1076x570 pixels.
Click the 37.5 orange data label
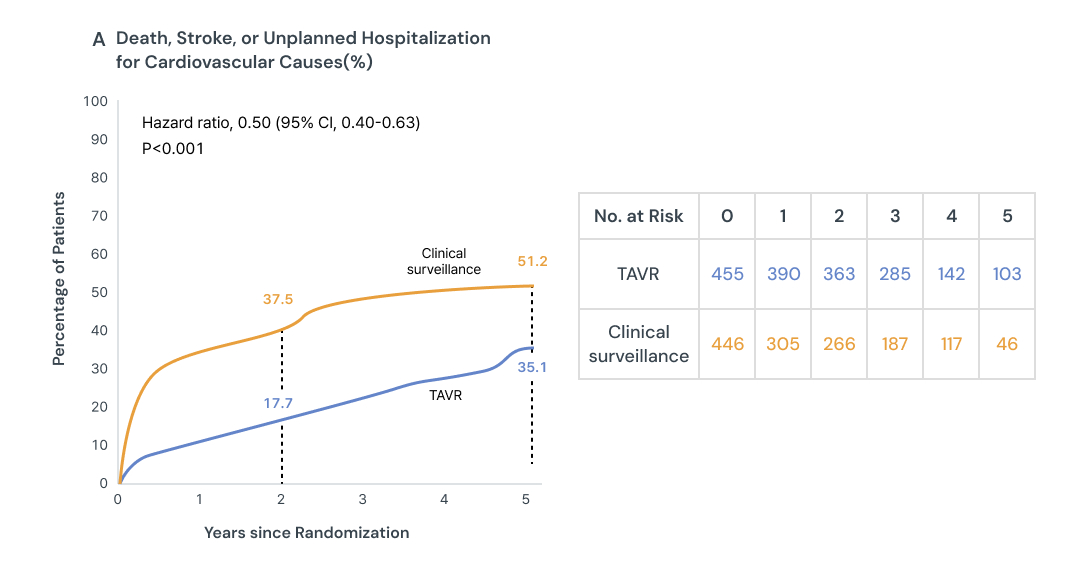point(279,297)
